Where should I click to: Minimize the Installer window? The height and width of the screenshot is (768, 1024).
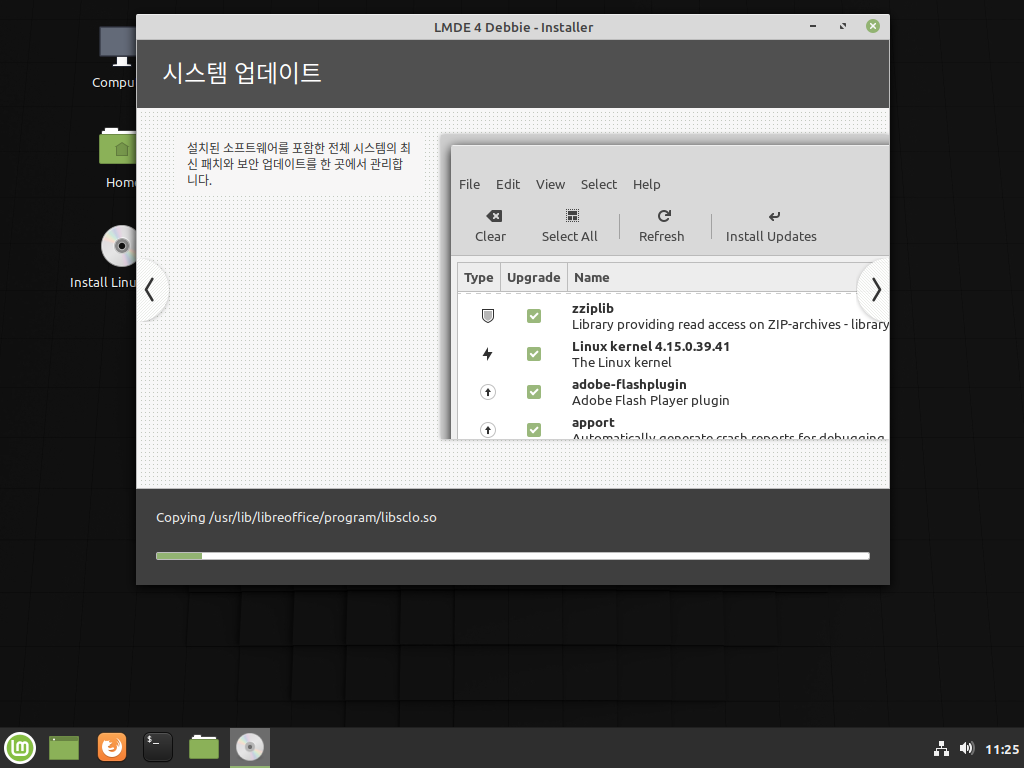click(x=813, y=26)
